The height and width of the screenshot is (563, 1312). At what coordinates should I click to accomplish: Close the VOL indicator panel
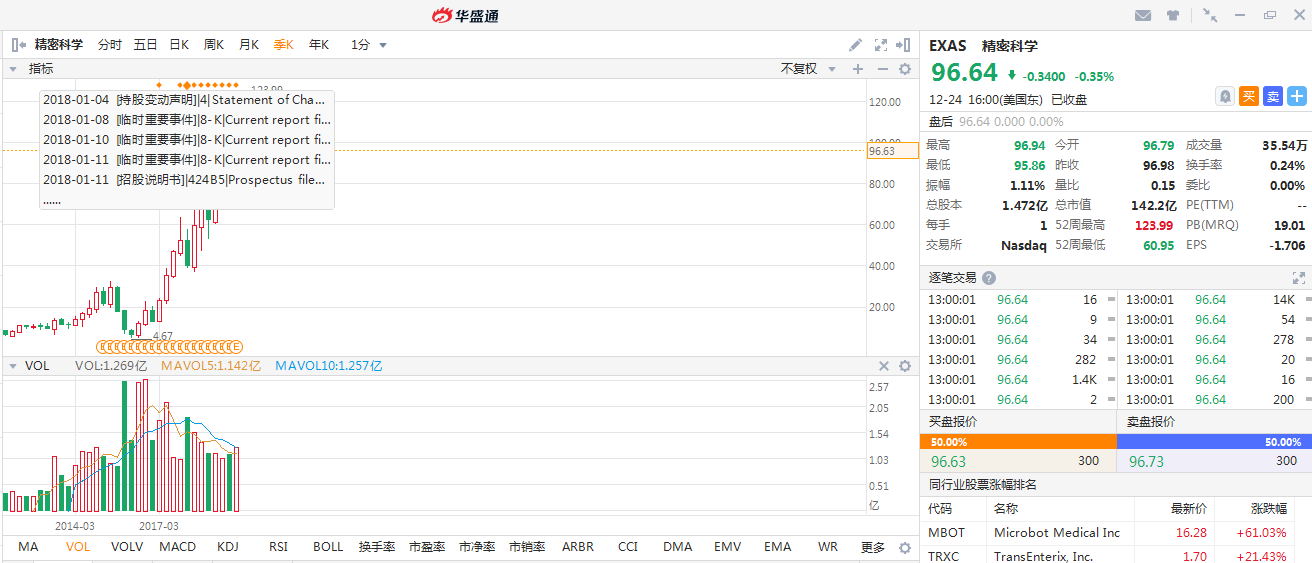tap(883, 366)
